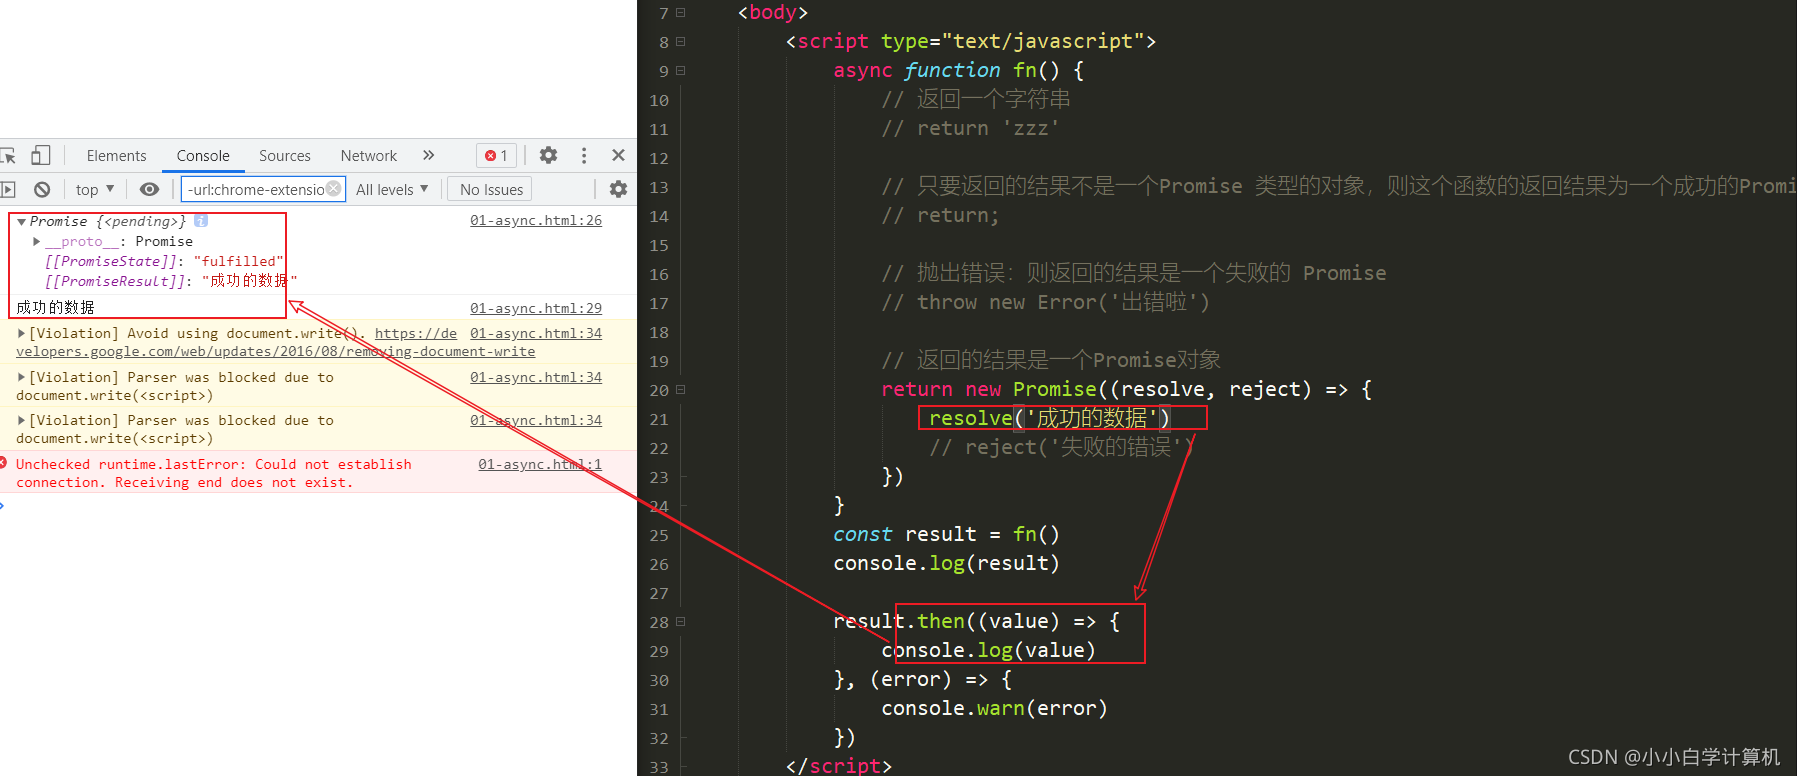Click console.warn(error) code line
The width and height of the screenshot is (1797, 776).
[x=994, y=708]
